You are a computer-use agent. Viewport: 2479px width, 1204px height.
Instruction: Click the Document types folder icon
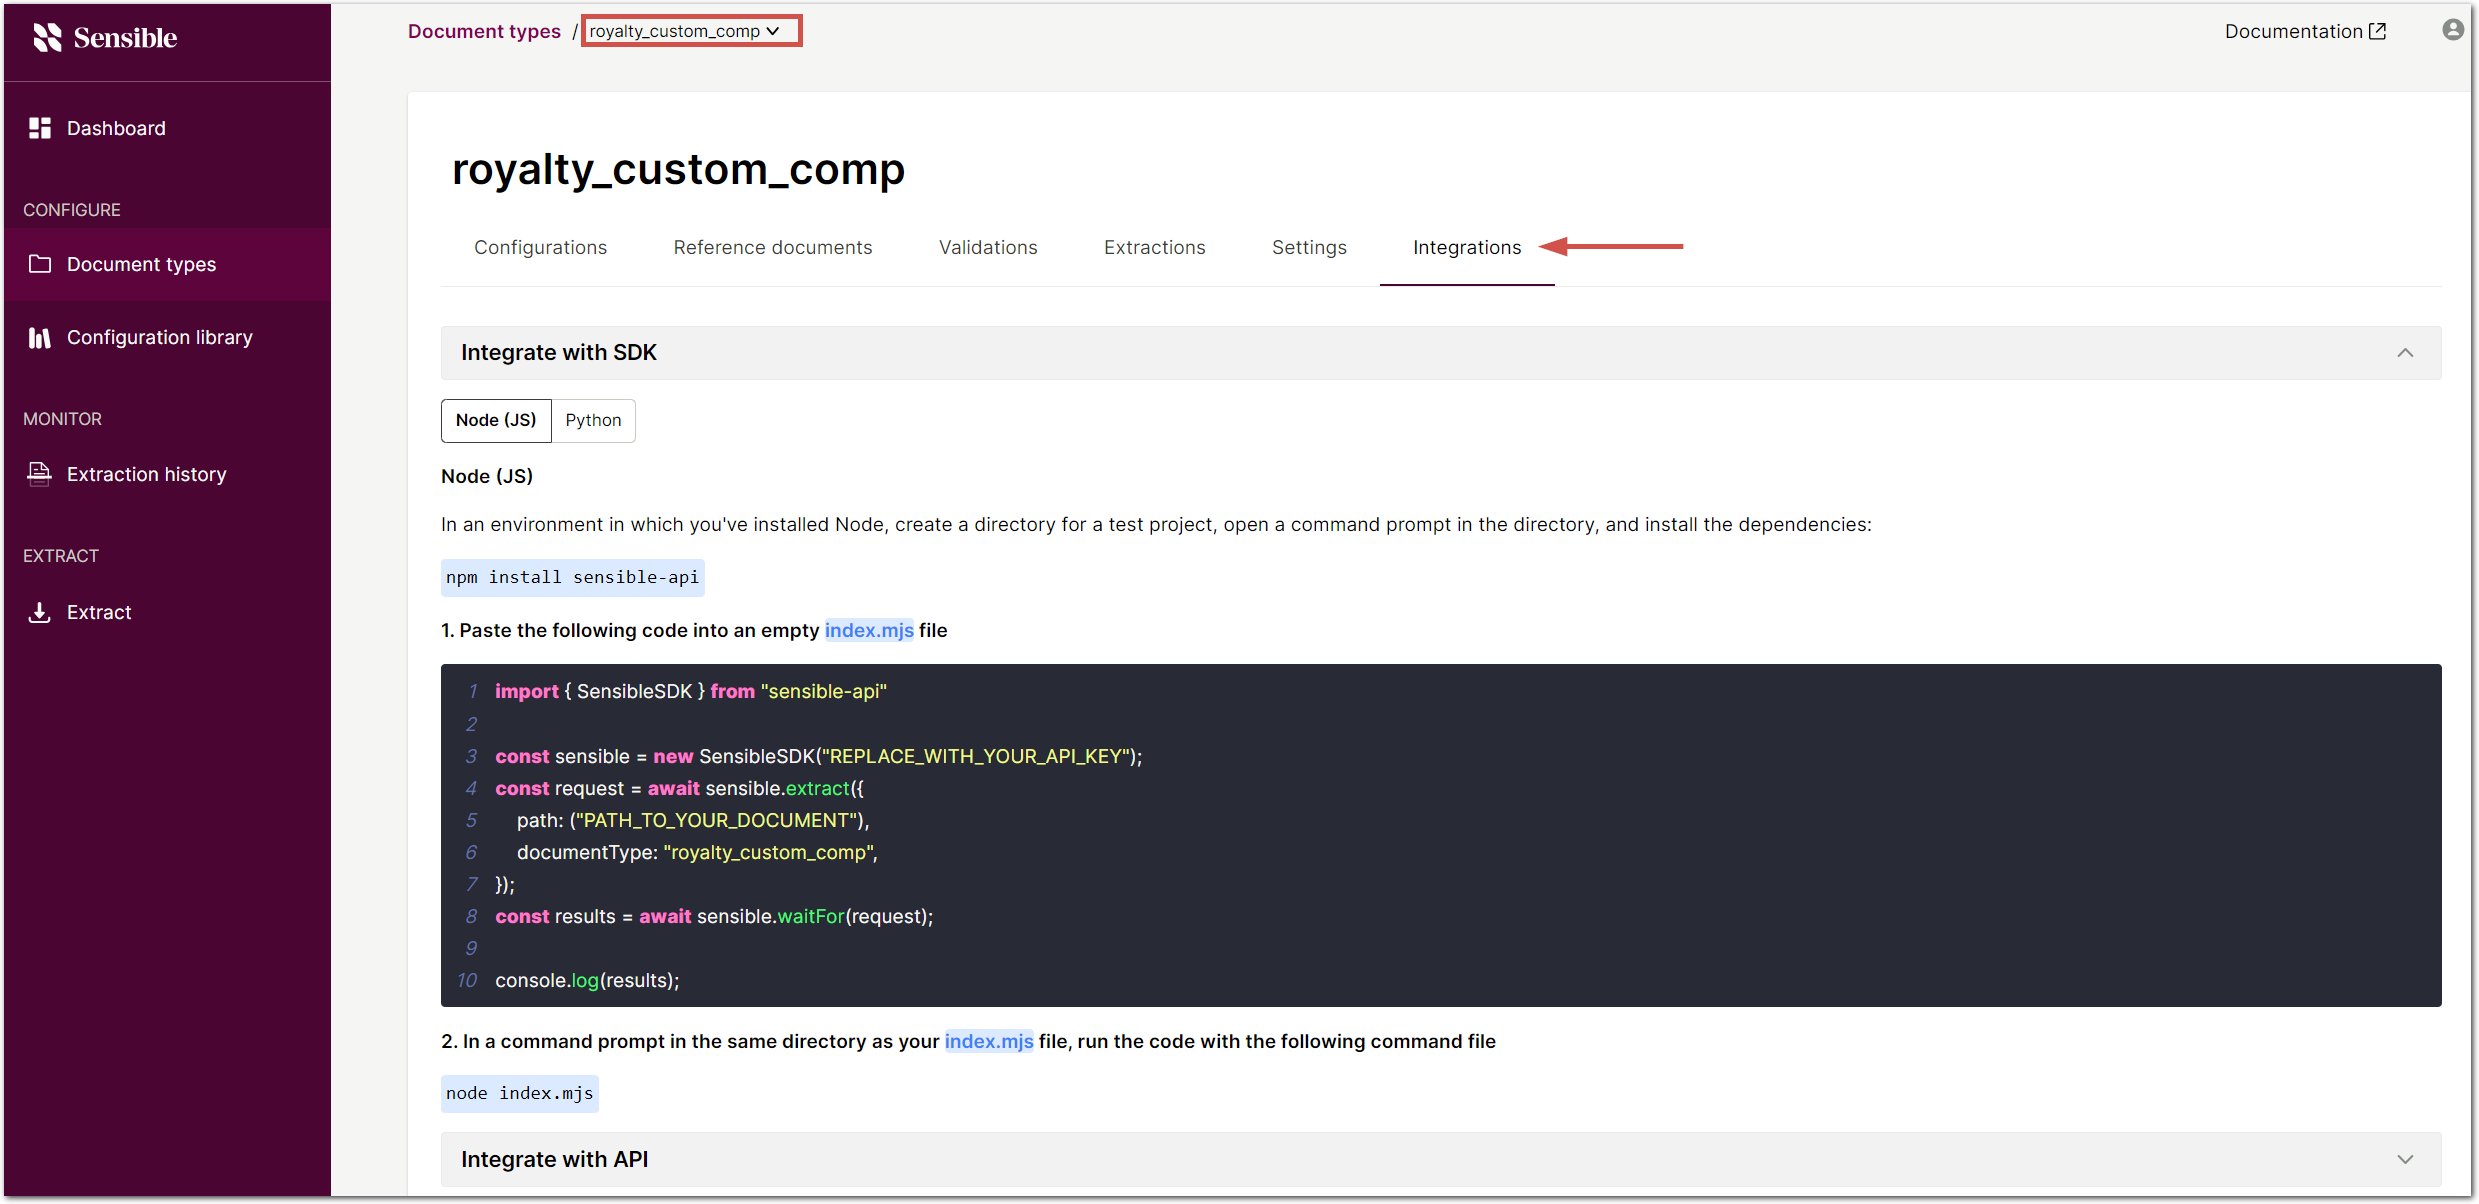[x=40, y=264]
